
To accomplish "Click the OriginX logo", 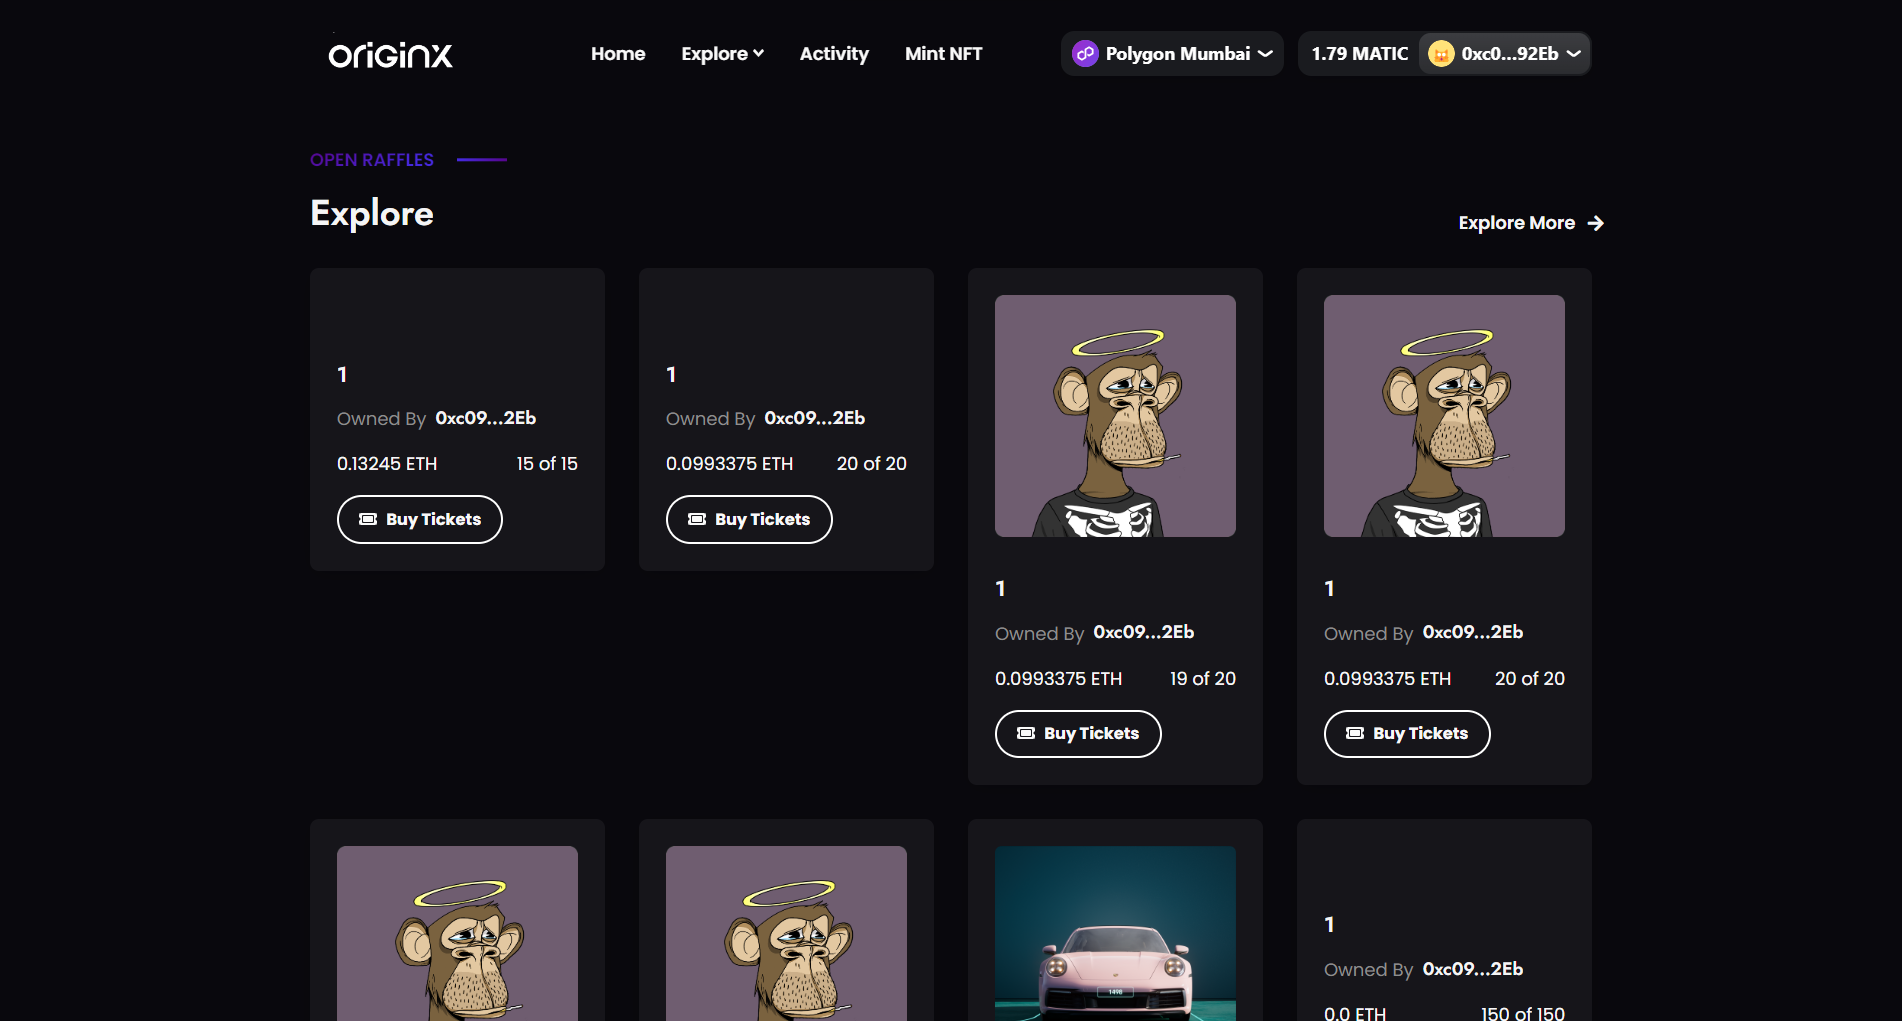I will [390, 54].
